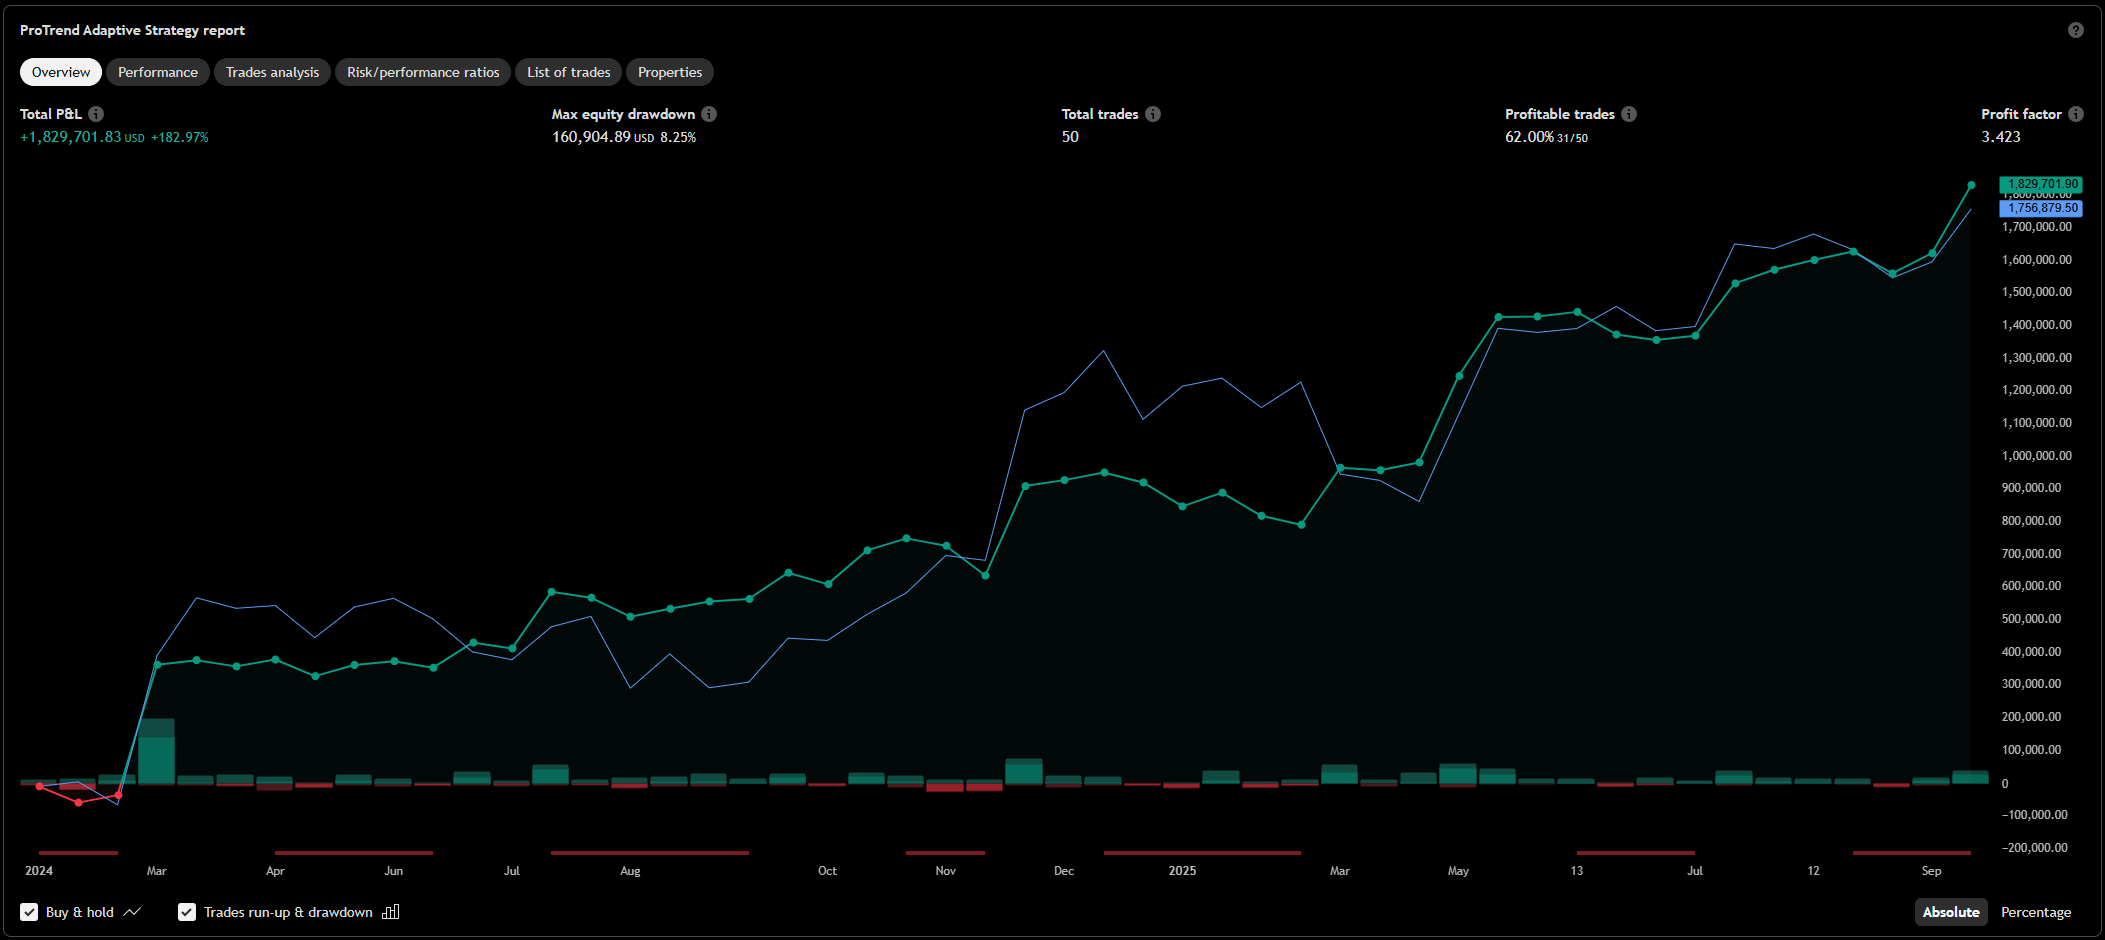Click the green 1,829,701.90 equity price label
The width and height of the screenshot is (2105, 940).
coord(2040,184)
